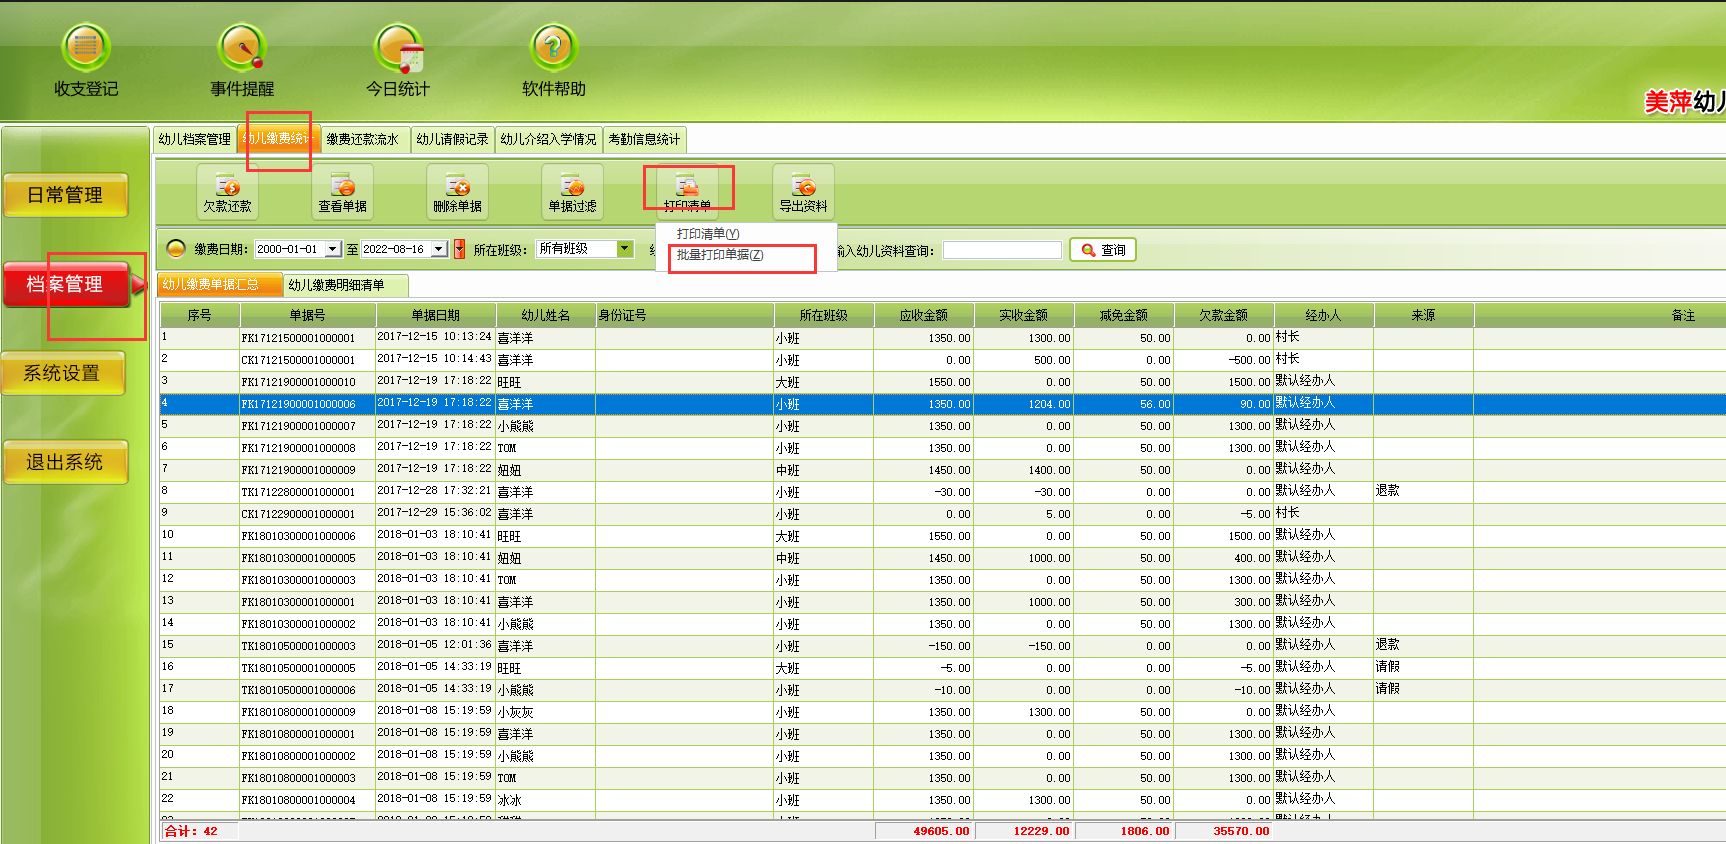1726x844 pixels.
Task: Switch to the 幼儿缴费明细清单 tab
Action: point(337,285)
